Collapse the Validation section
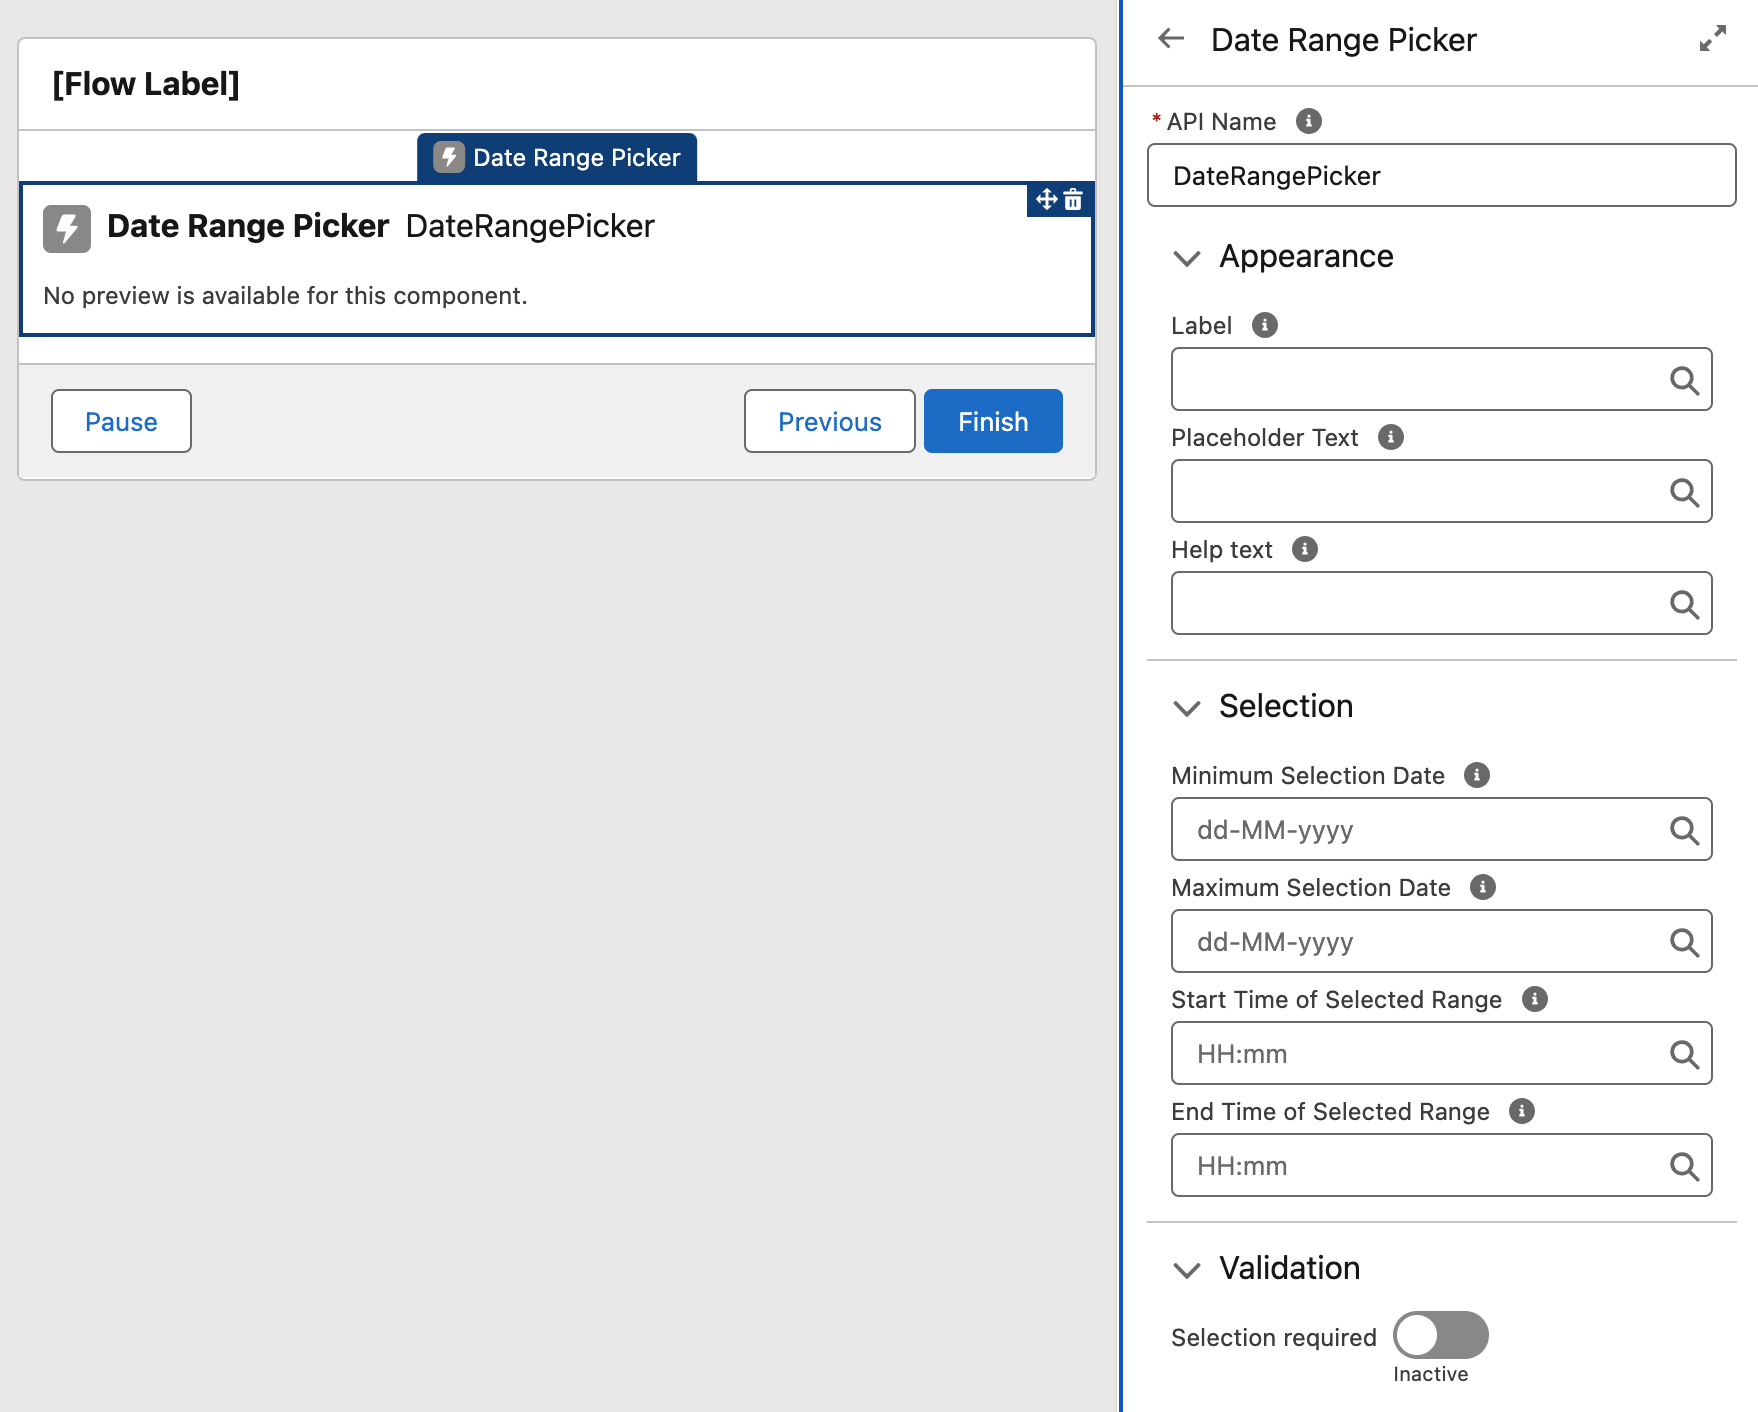Viewport: 1758px width, 1412px height. click(x=1187, y=1270)
